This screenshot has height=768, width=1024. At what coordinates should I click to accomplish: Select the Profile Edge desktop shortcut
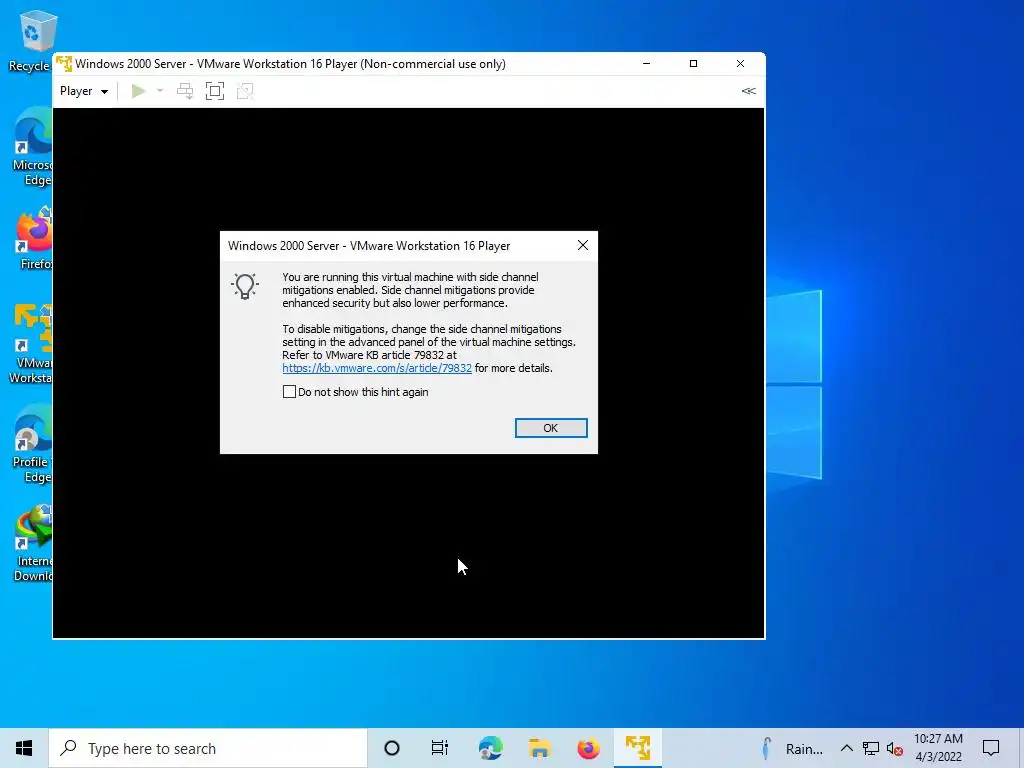point(31,444)
